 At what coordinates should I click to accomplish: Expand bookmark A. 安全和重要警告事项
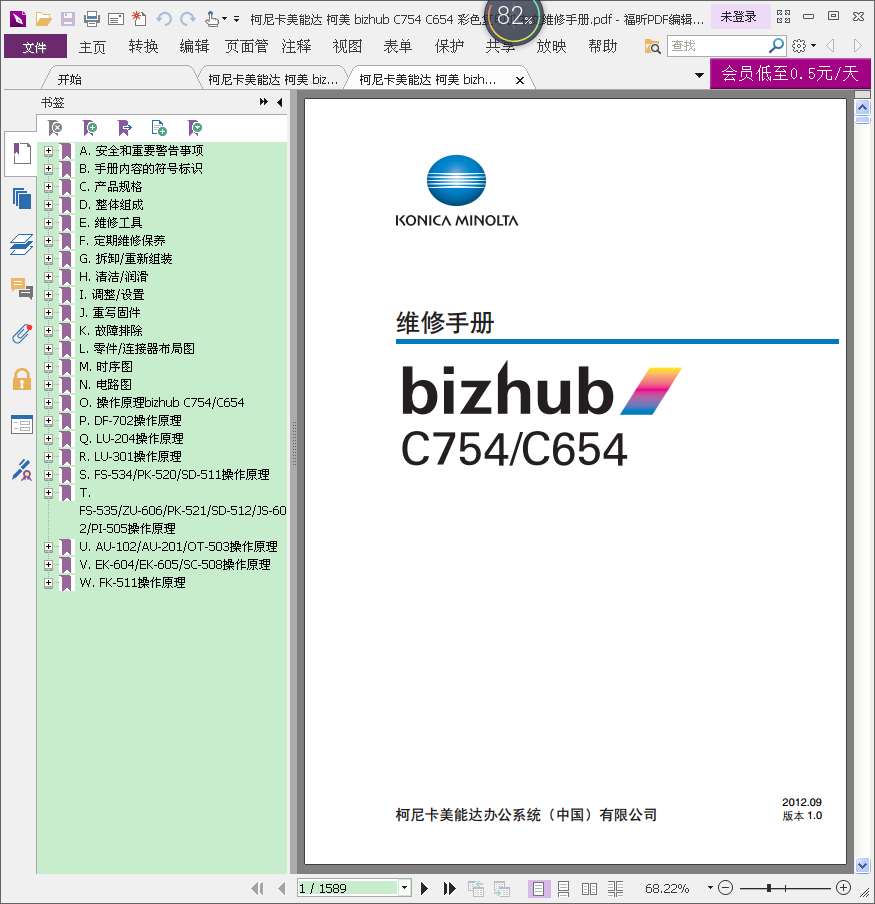48,151
